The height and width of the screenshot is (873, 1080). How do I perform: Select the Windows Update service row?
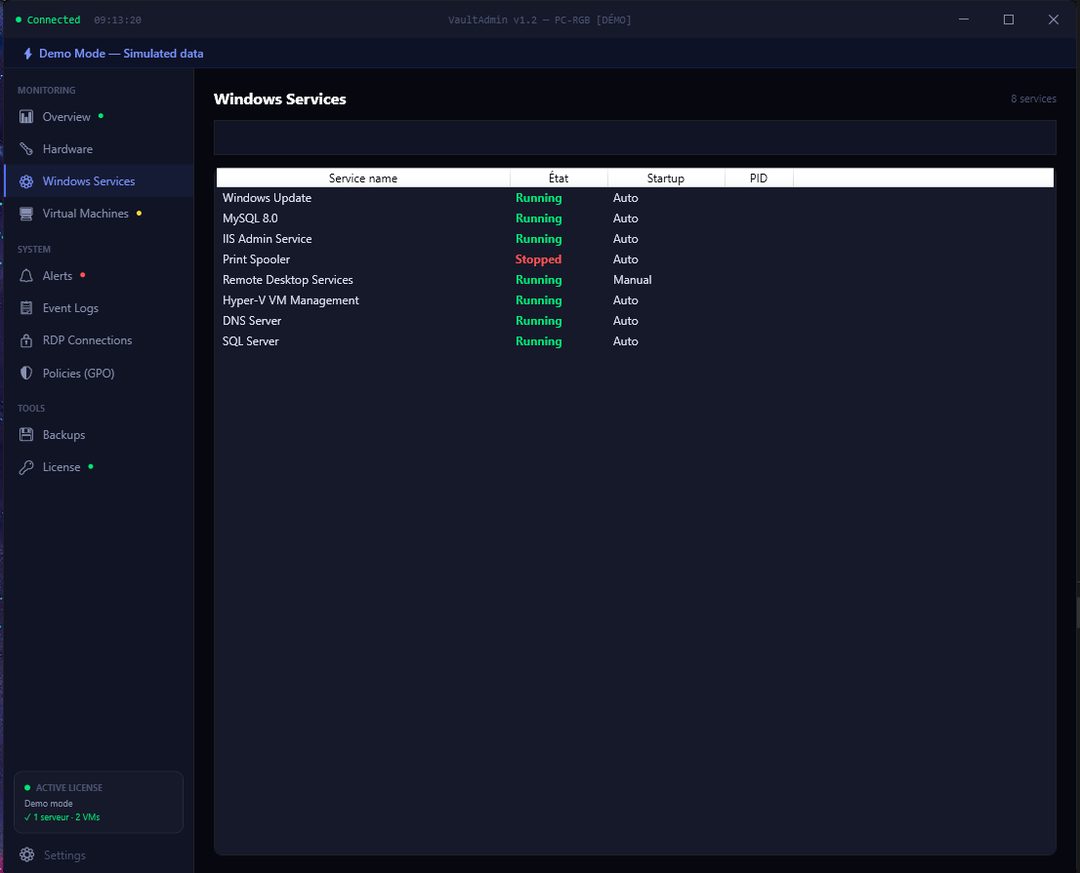coord(634,198)
